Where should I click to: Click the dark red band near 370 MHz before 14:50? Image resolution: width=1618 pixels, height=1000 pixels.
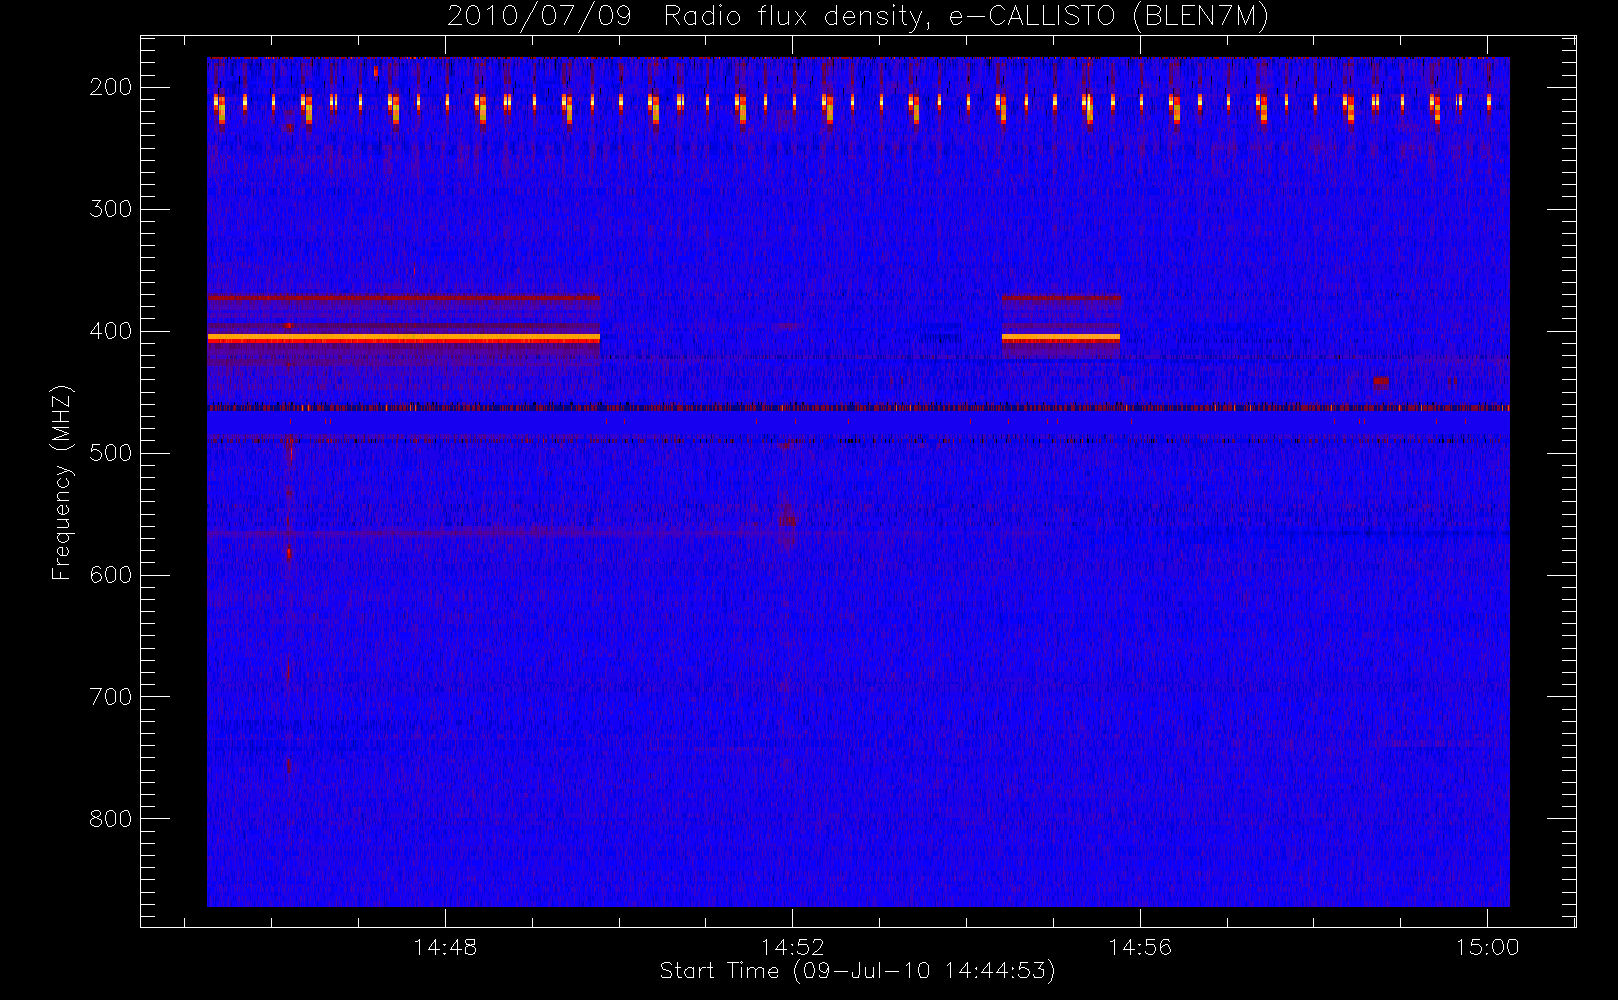point(403,297)
